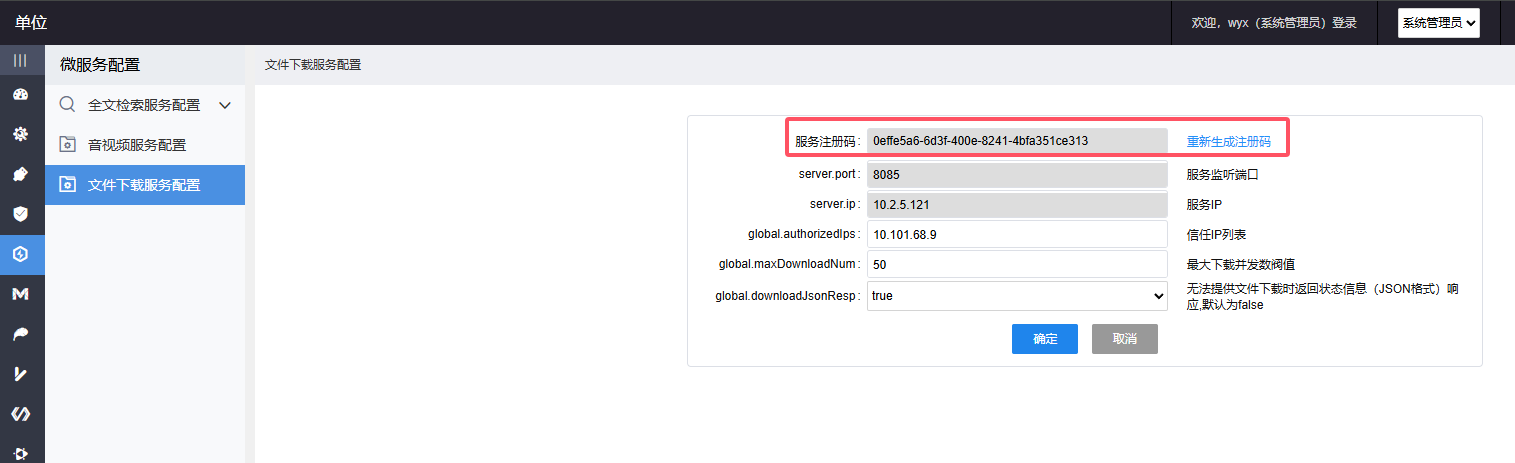The height and width of the screenshot is (463, 1515).
Task: Click the gear settings icon in sidebar
Action: click(20, 134)
